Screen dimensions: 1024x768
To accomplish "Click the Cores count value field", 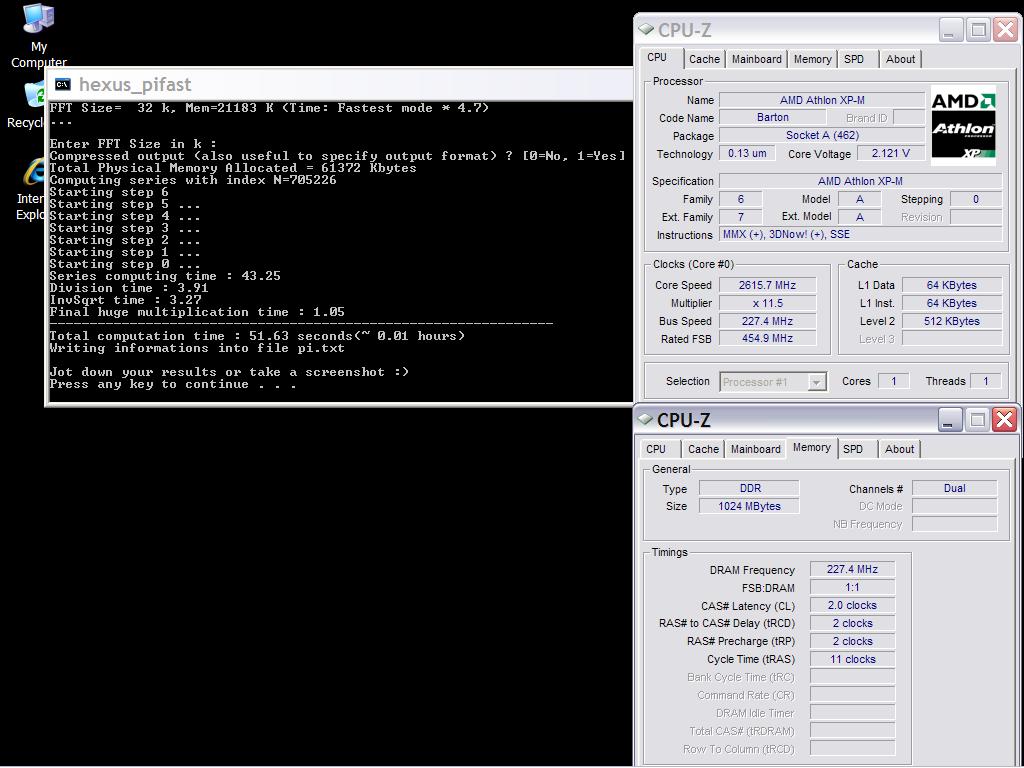I will pos(893,381).
